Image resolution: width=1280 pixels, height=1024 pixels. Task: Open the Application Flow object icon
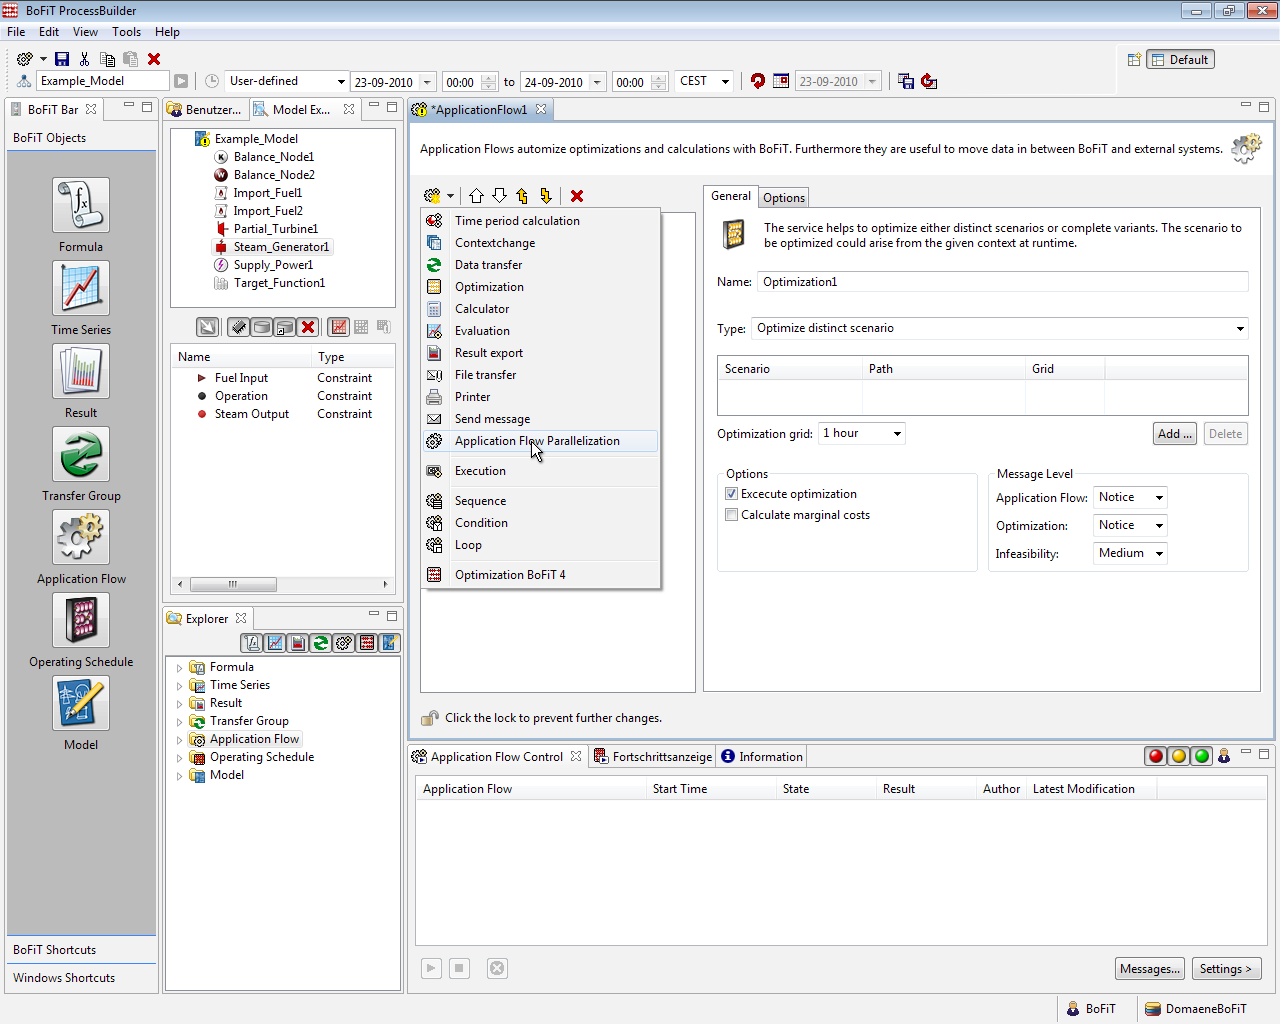[81, 537]
